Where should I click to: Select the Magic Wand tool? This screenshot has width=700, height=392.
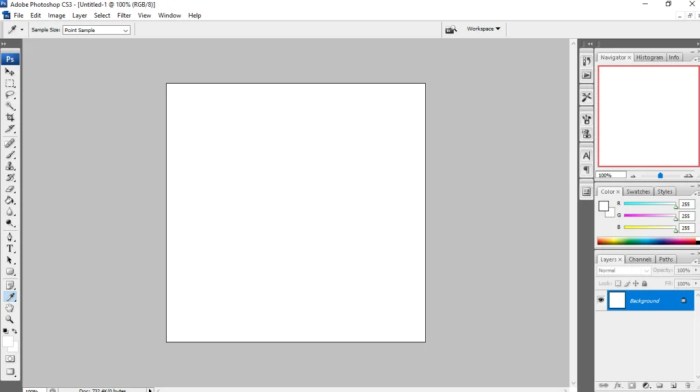pos(10,106)
